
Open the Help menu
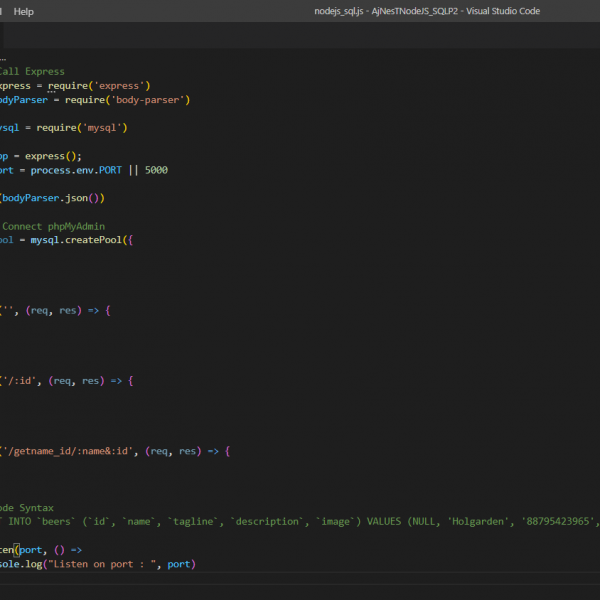tap(24, 11)
